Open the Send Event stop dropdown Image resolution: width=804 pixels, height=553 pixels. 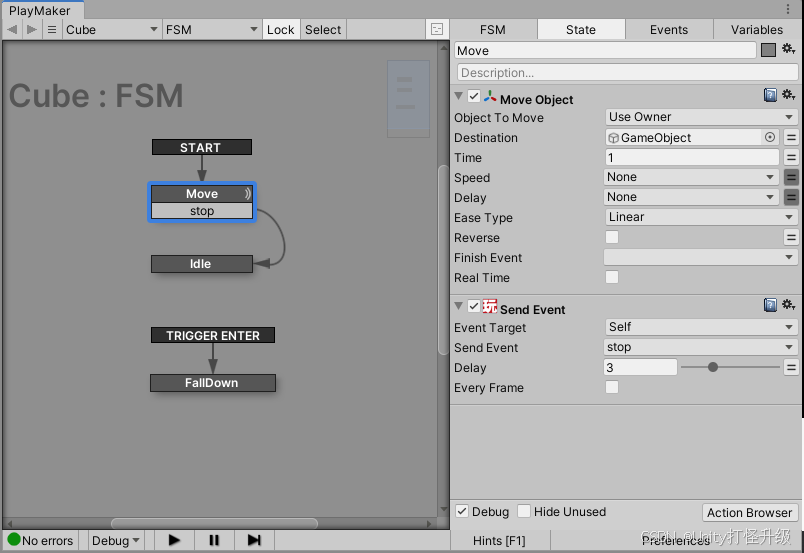(x=700, y=347)
